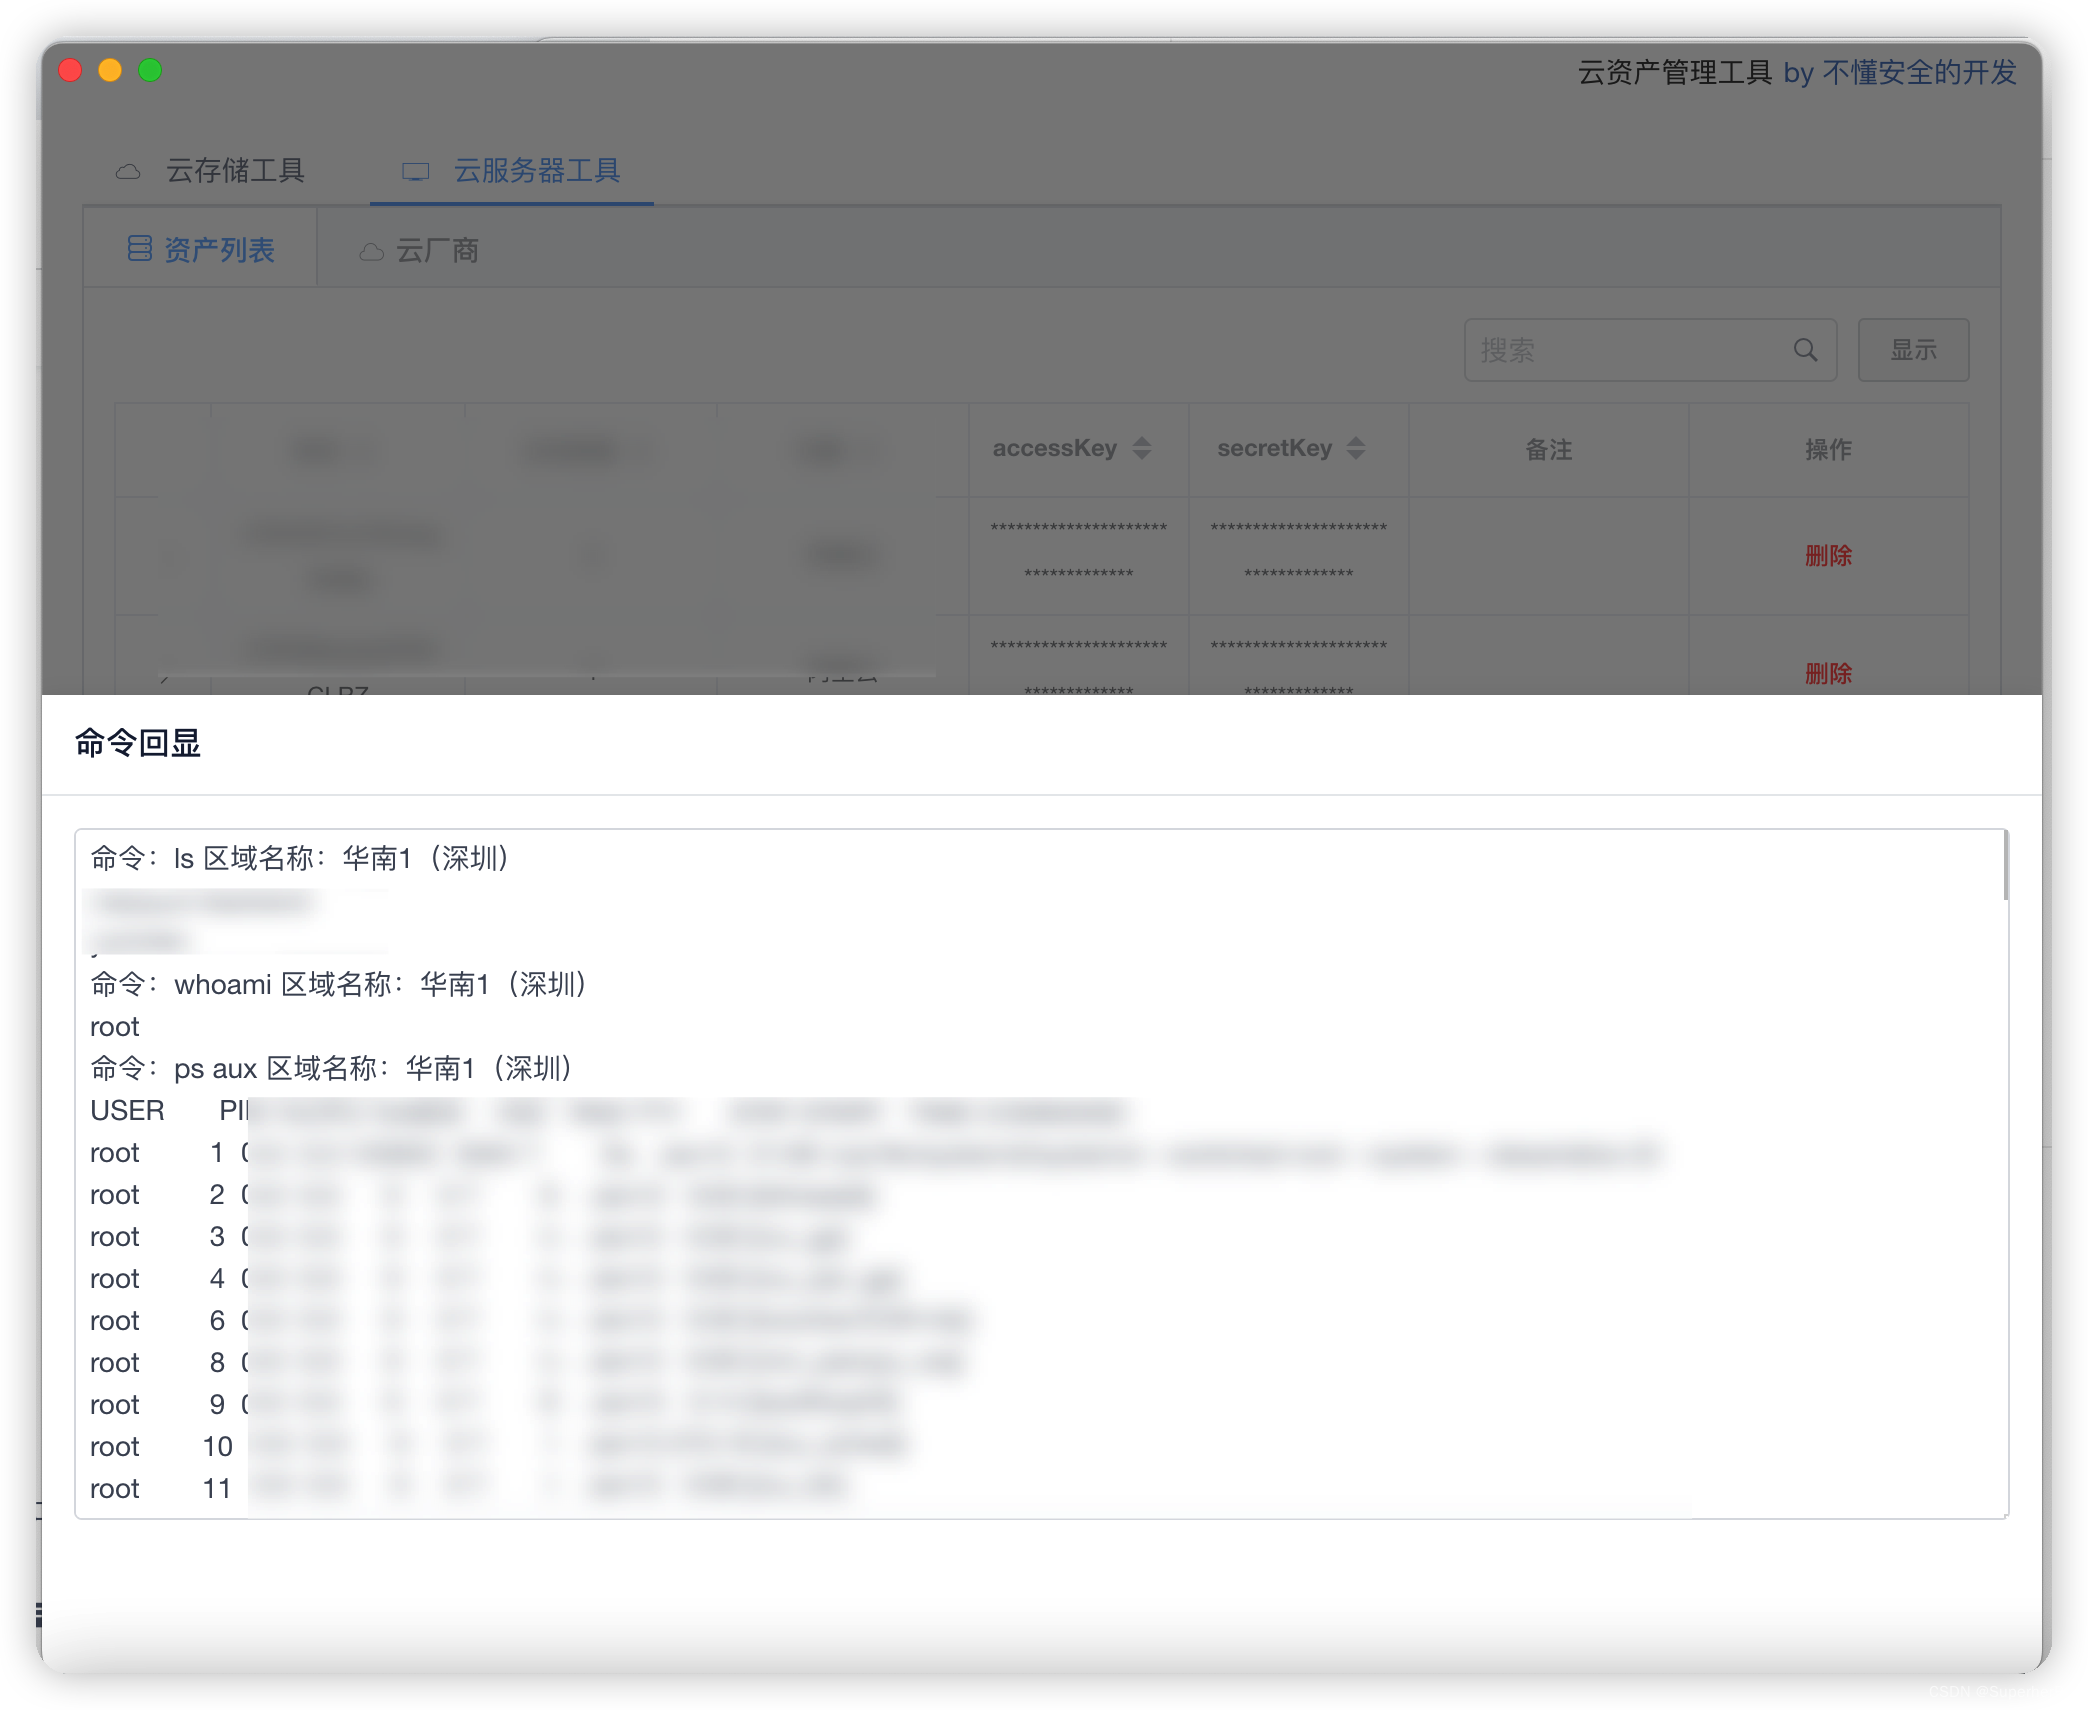Open the 资产列表 tab
The height and width of the screenshot is (1710, 2088).
pyautogui.click(x=220, y=249)
